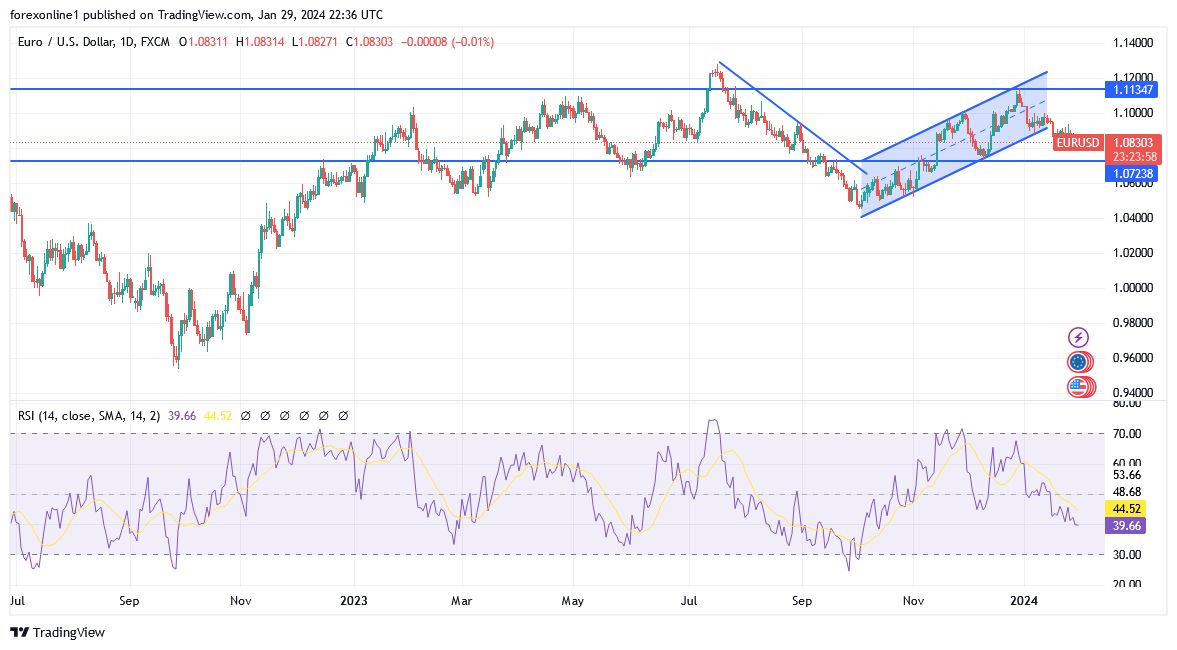1177x650 pixels.
Task: Open the US flag economic events icon
Action: 1078,387
